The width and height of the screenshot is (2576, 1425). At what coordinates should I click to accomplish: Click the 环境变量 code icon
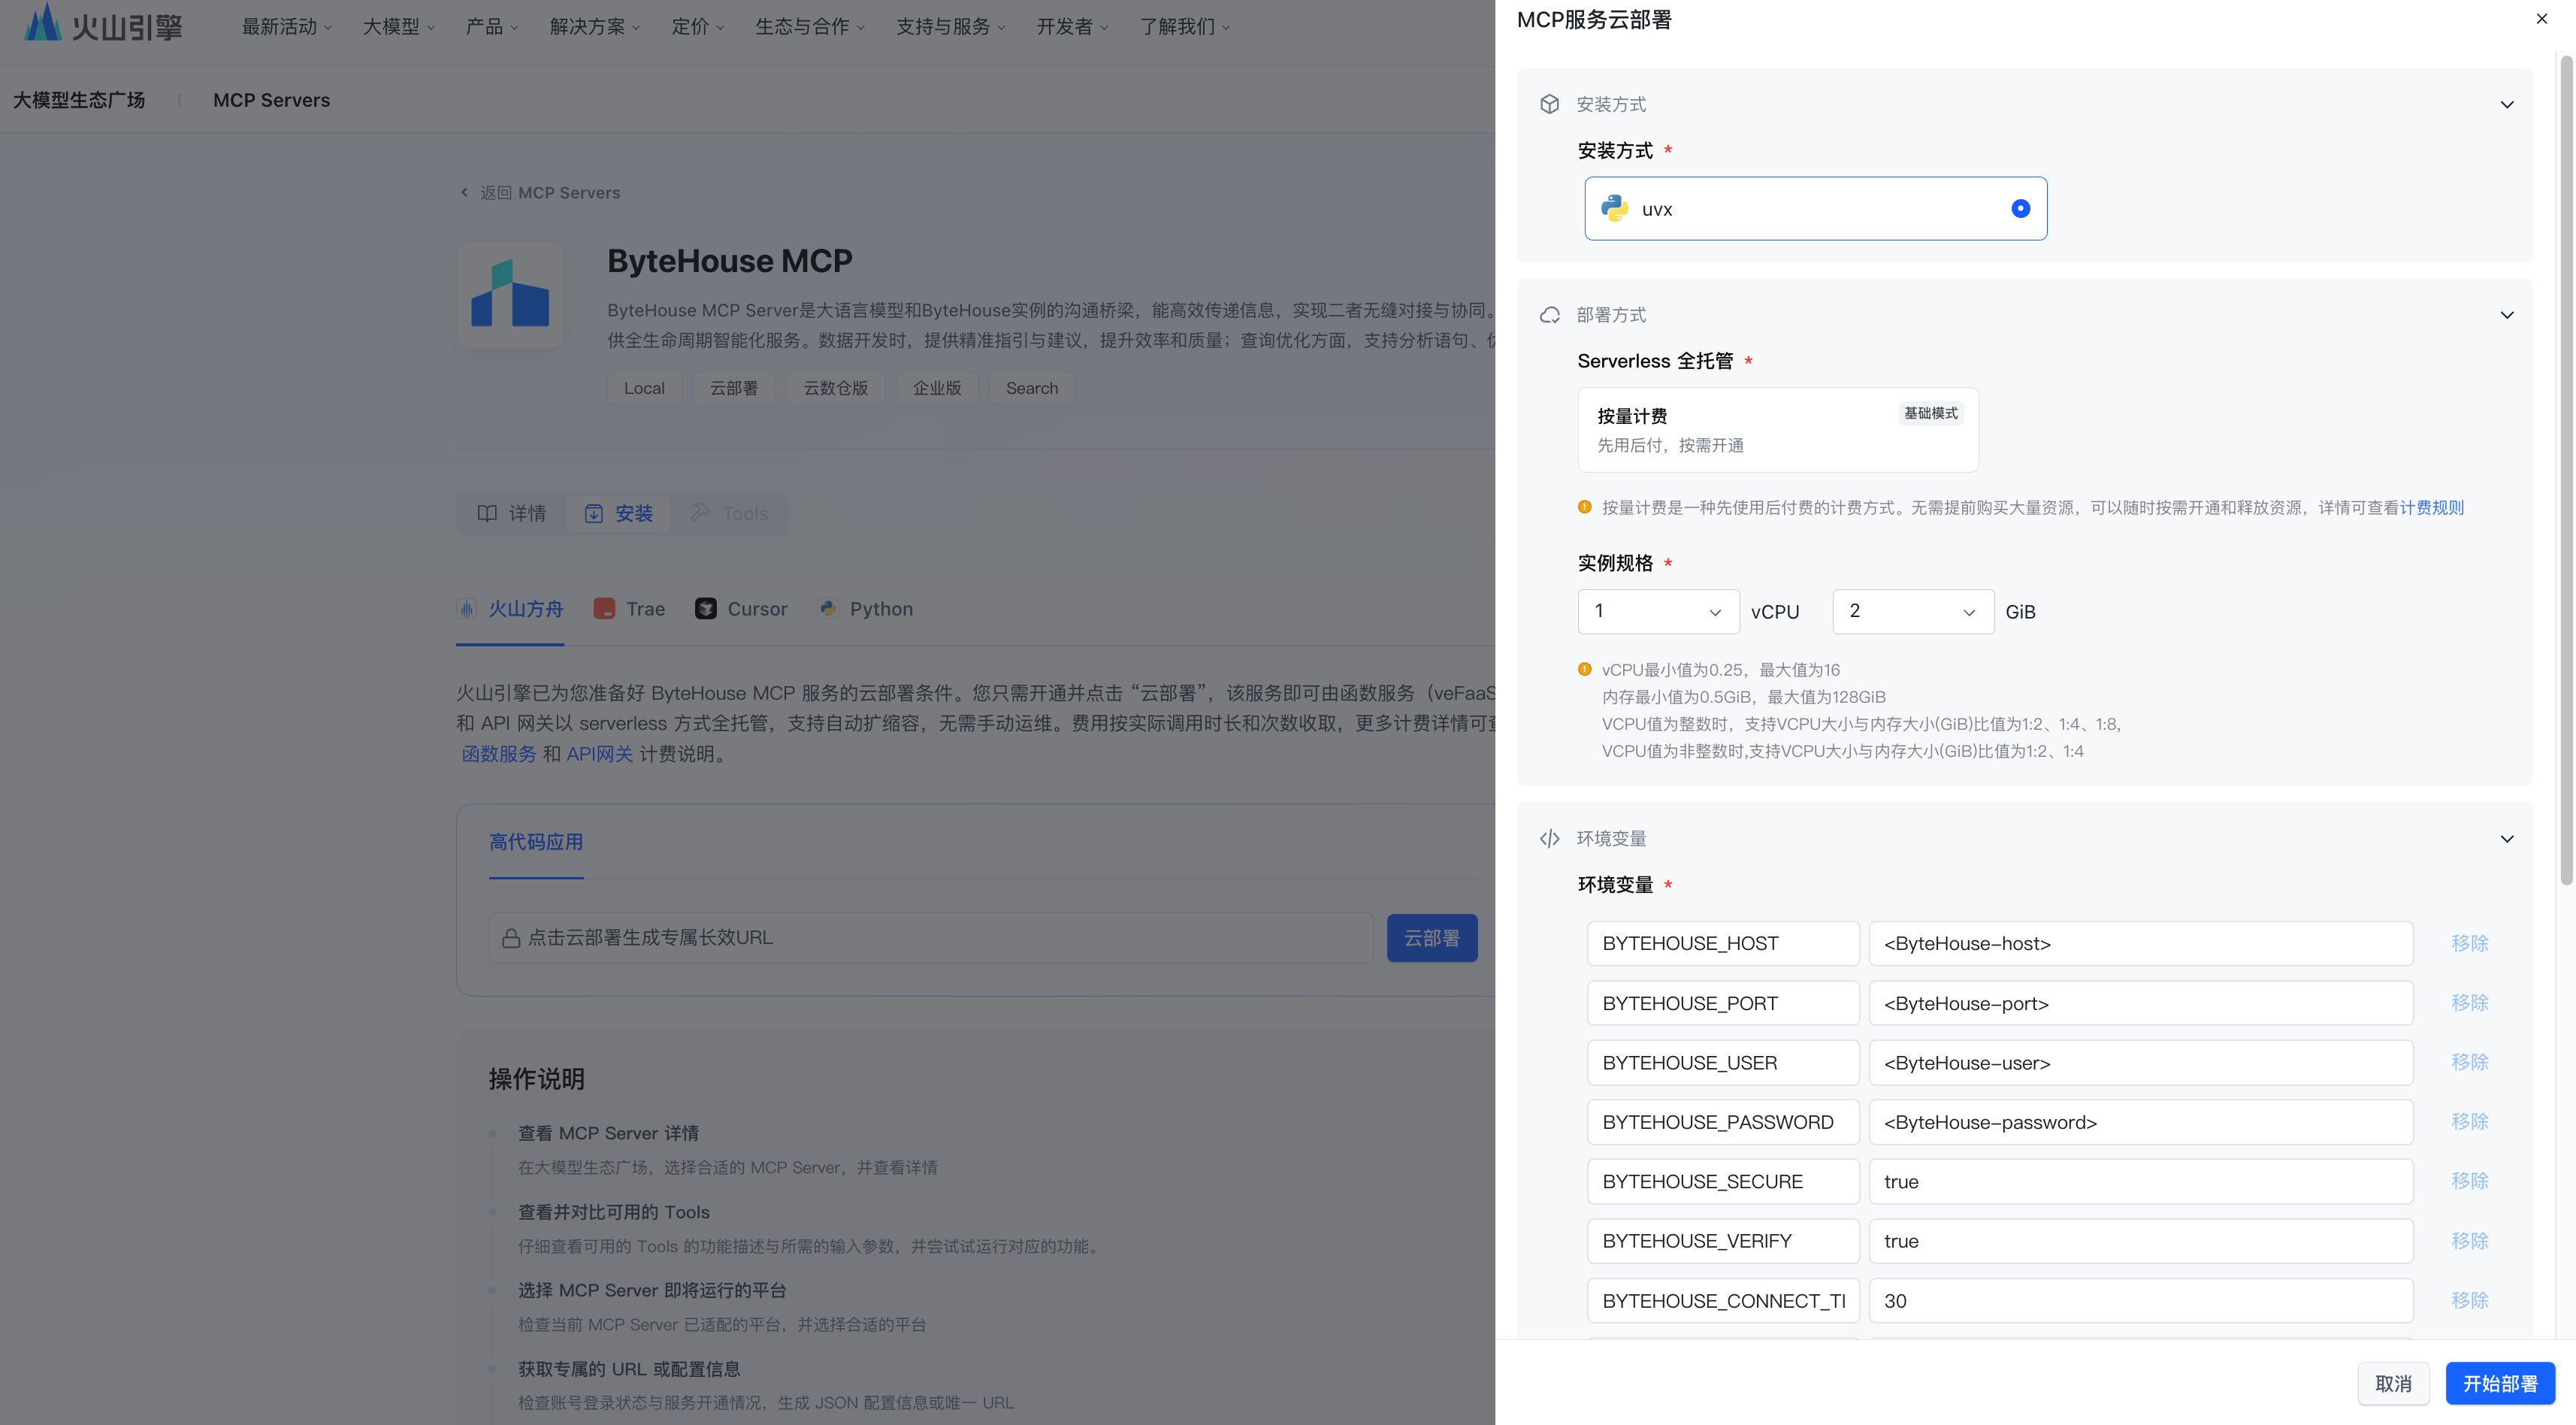tap(1550, 838)
